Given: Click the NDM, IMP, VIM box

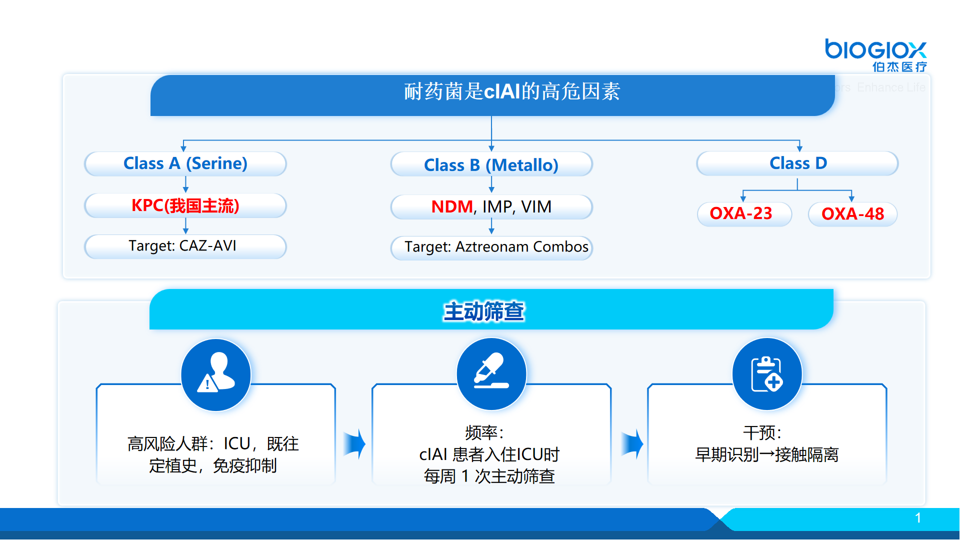Looking at the screenshot, I should 491,207.
